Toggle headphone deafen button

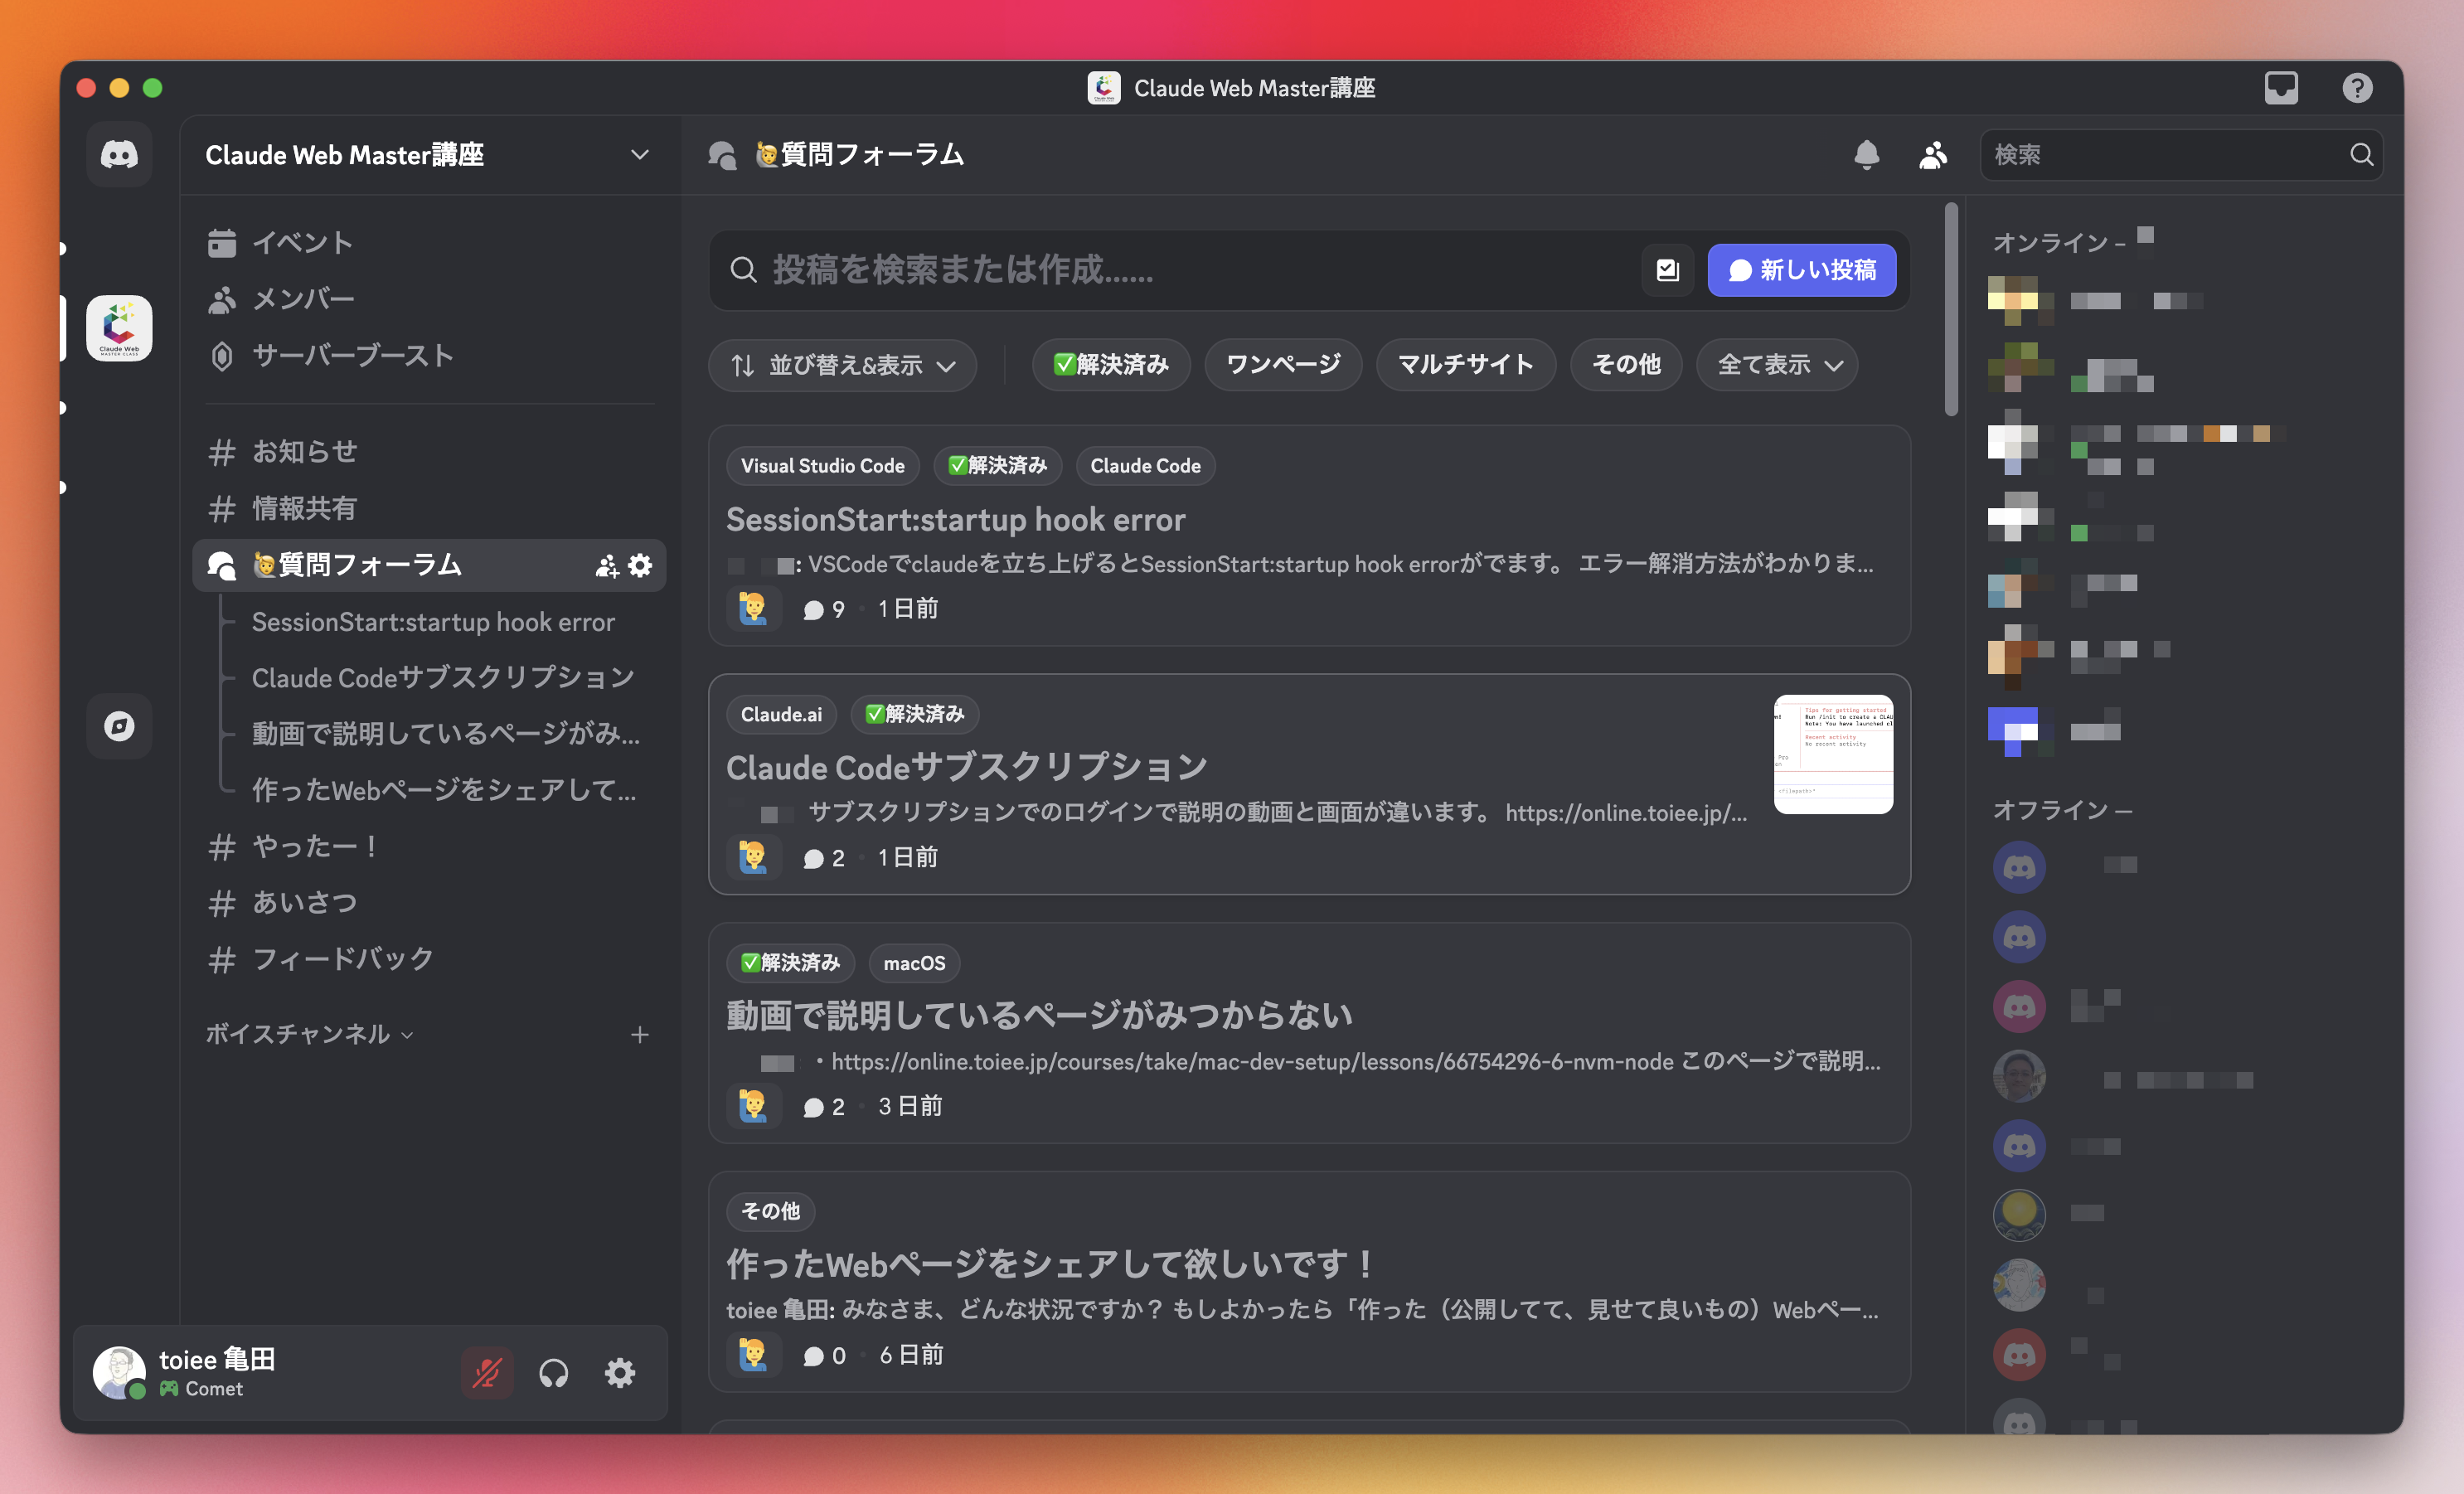pos(553,1372)
